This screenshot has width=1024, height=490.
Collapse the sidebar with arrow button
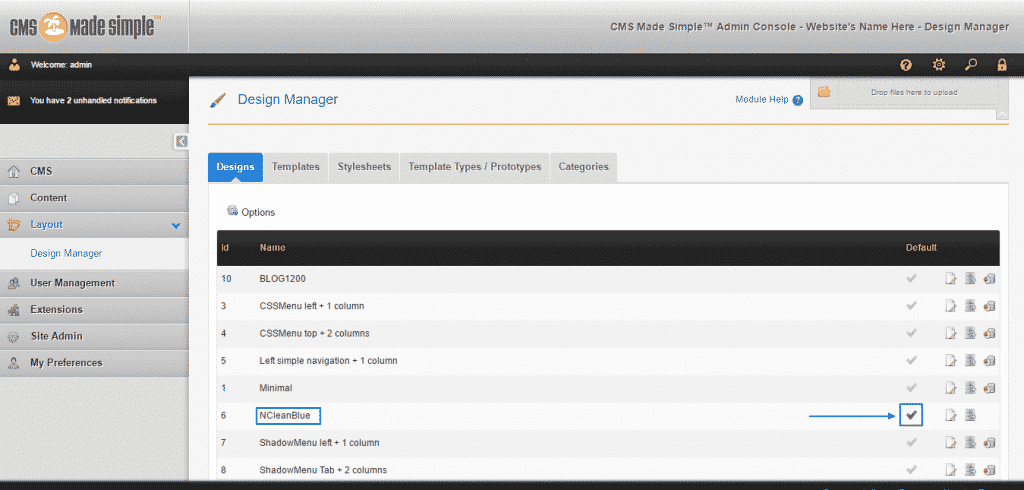pyautogui.click(x=182, y=141)
